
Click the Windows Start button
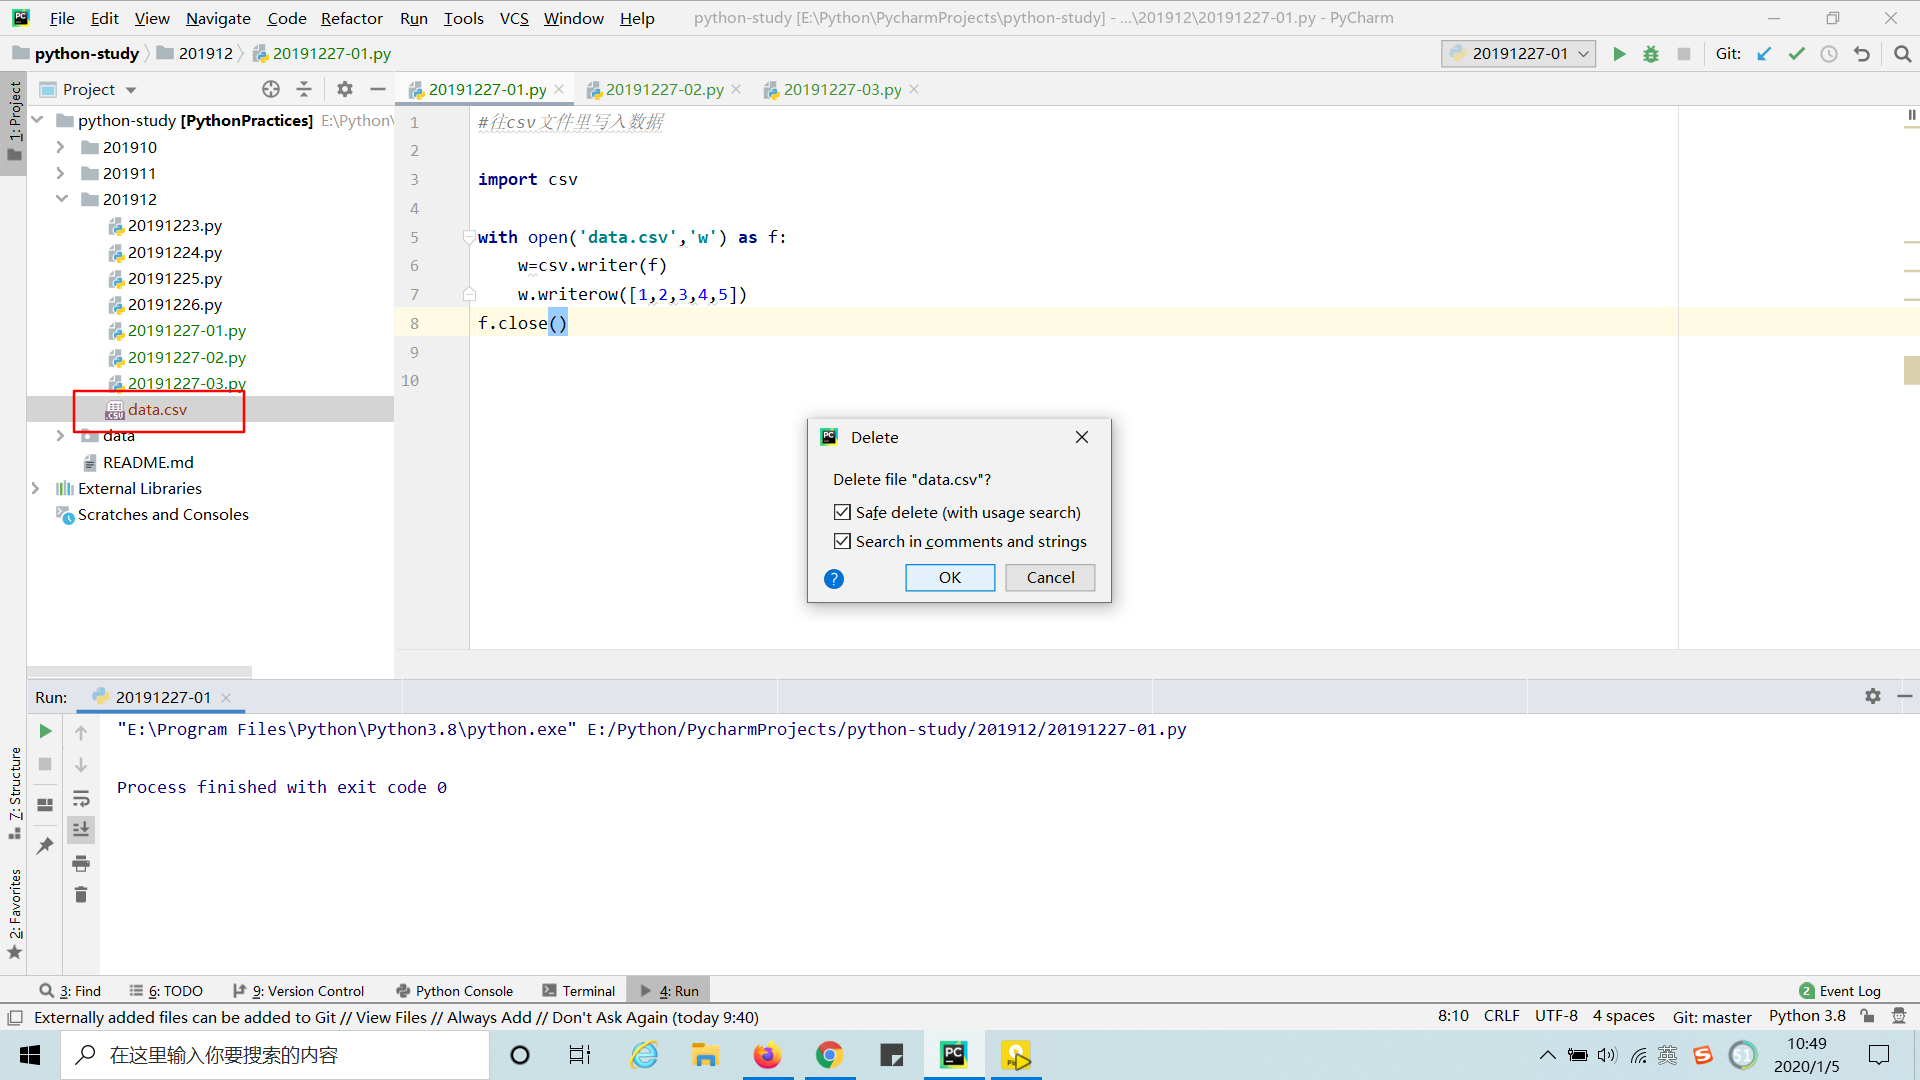30,1055
